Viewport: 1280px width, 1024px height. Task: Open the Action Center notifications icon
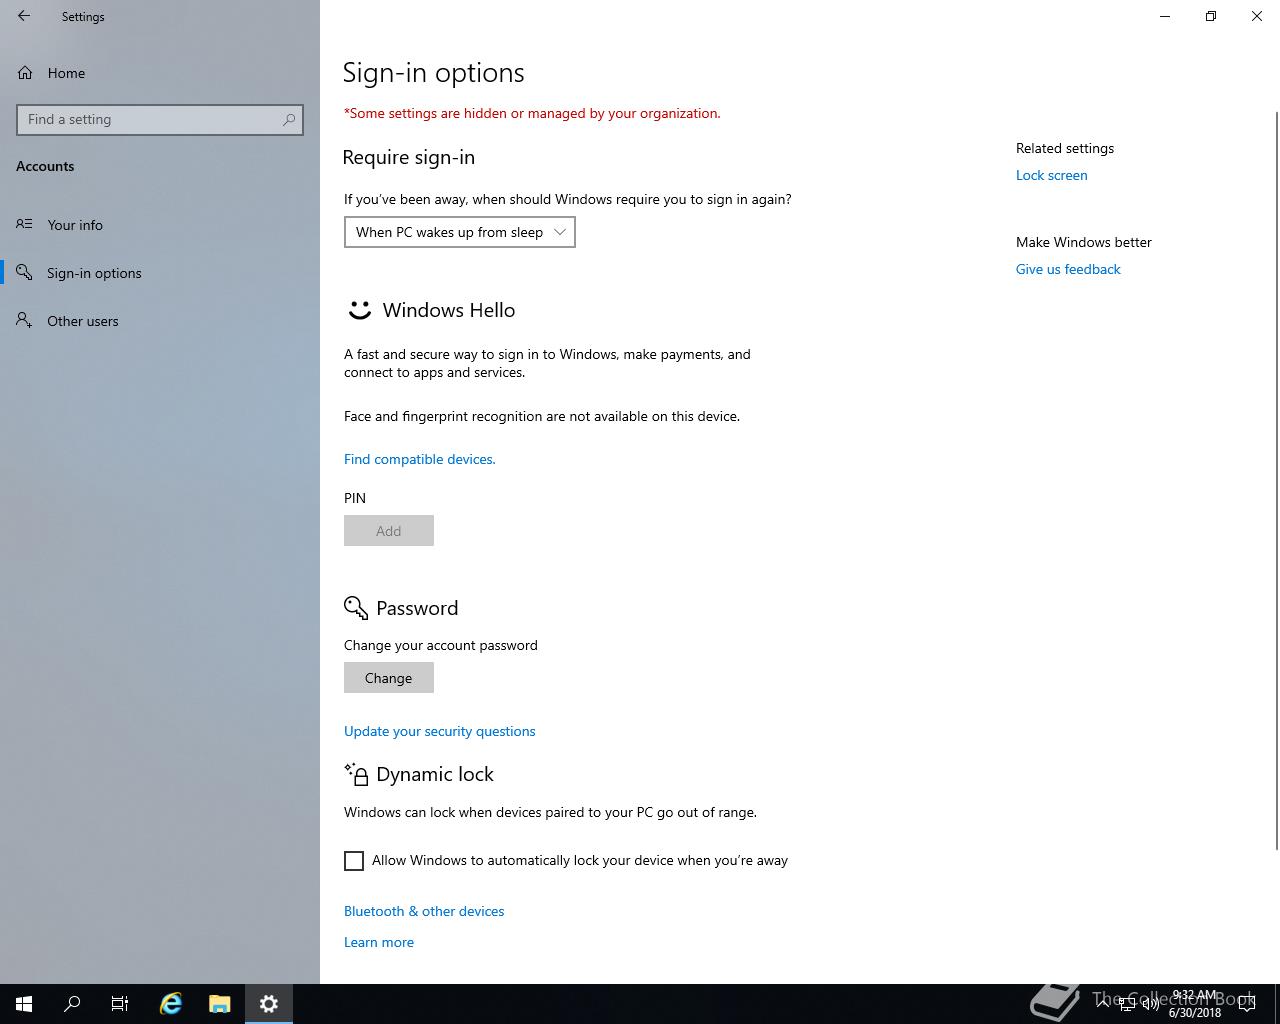click(1247, 1004)
